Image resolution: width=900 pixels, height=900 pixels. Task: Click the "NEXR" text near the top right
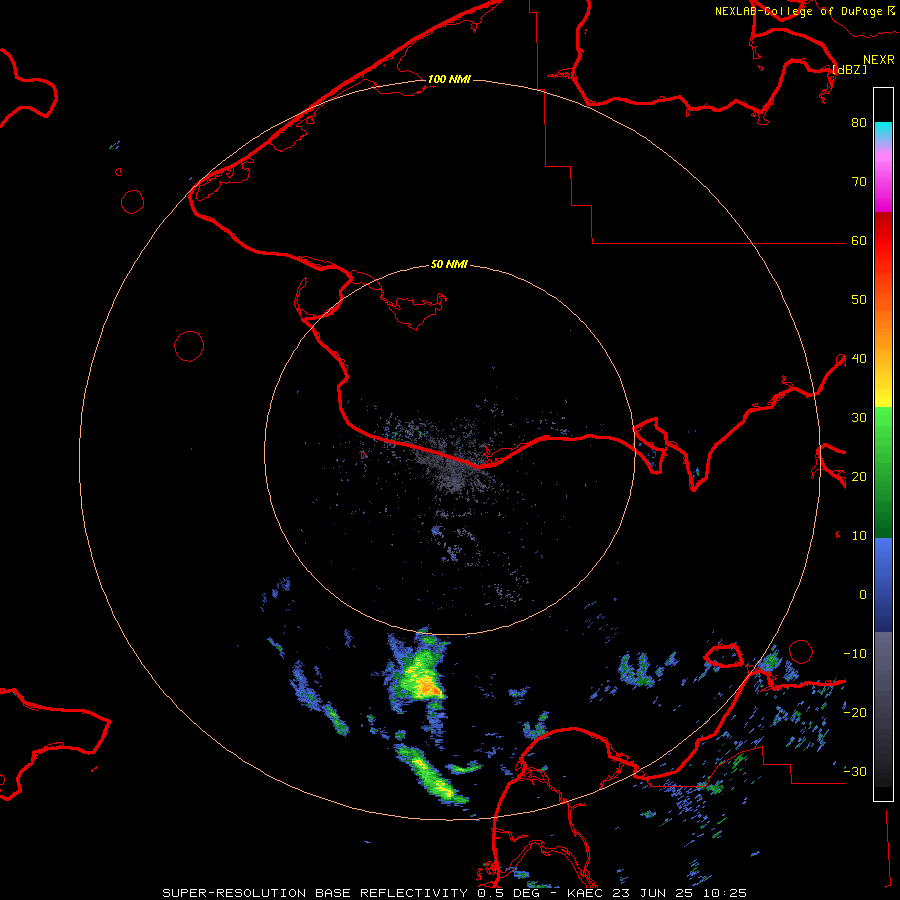coord(879,60)
